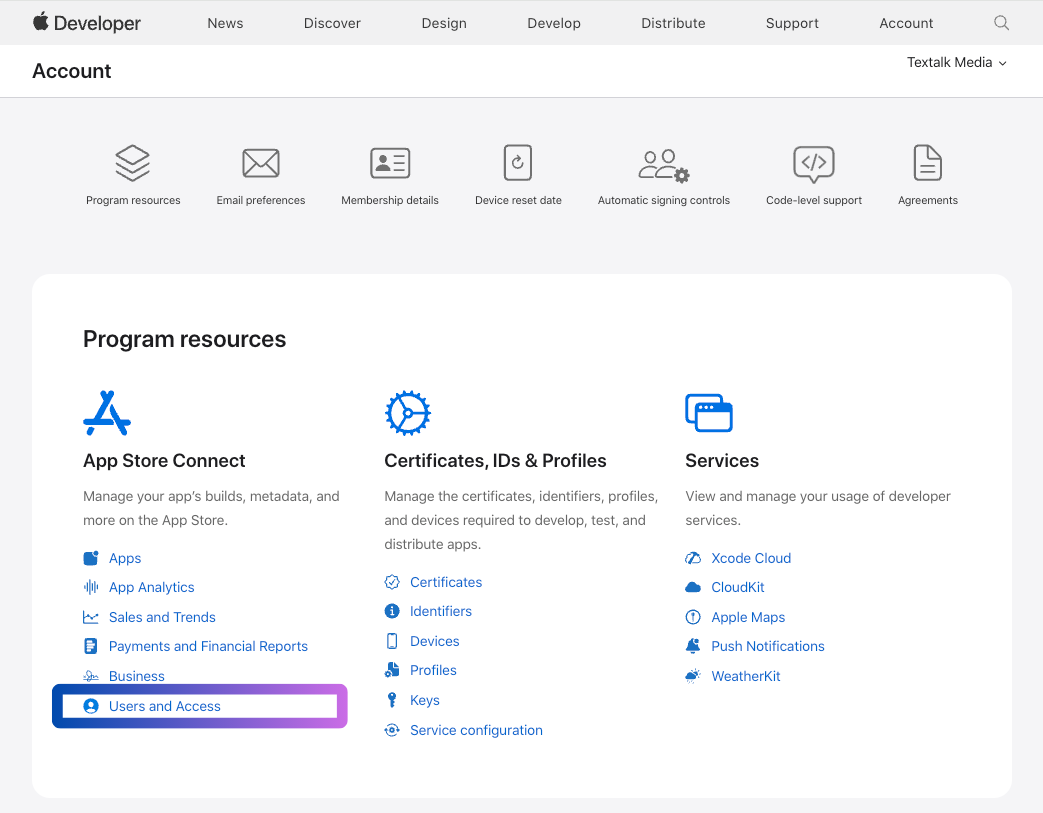Click the App Store Connect logo icon
Image resolution: width=1043 pixels, height=813 pixels.
coord(107,413)
